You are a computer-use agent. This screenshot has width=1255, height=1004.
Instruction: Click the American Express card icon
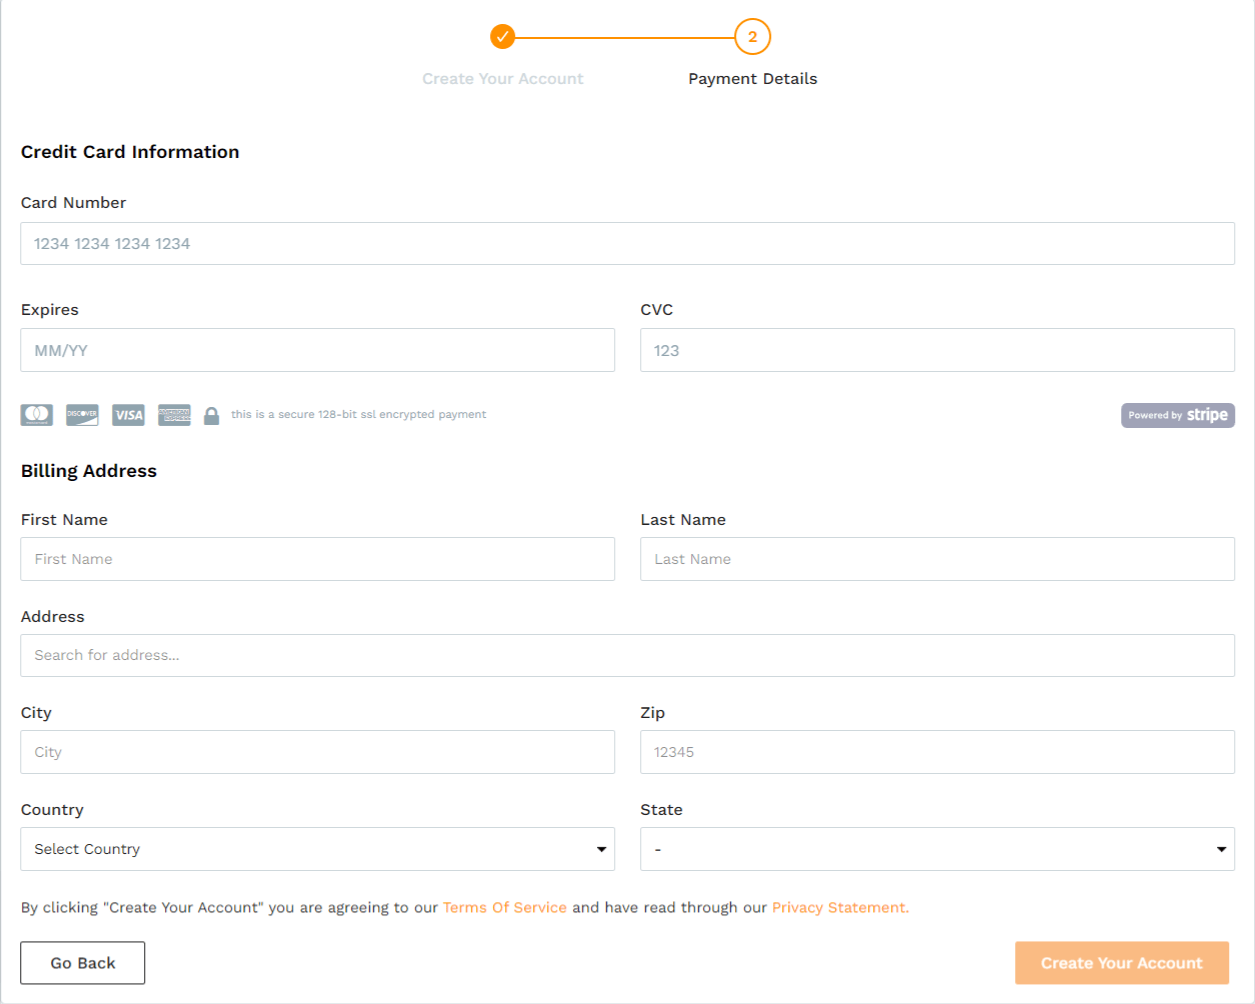174,415
